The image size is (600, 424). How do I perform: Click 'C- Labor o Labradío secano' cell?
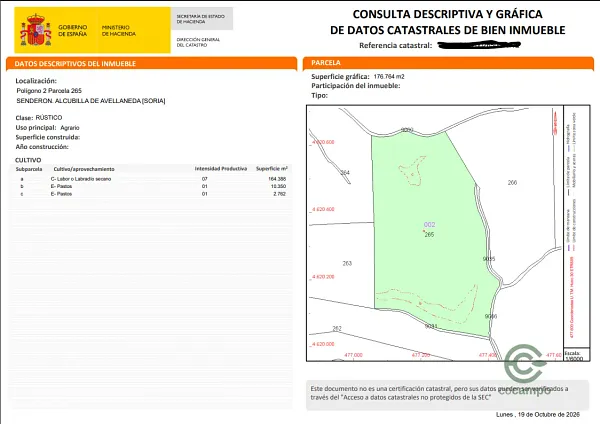tap(81, 179)
